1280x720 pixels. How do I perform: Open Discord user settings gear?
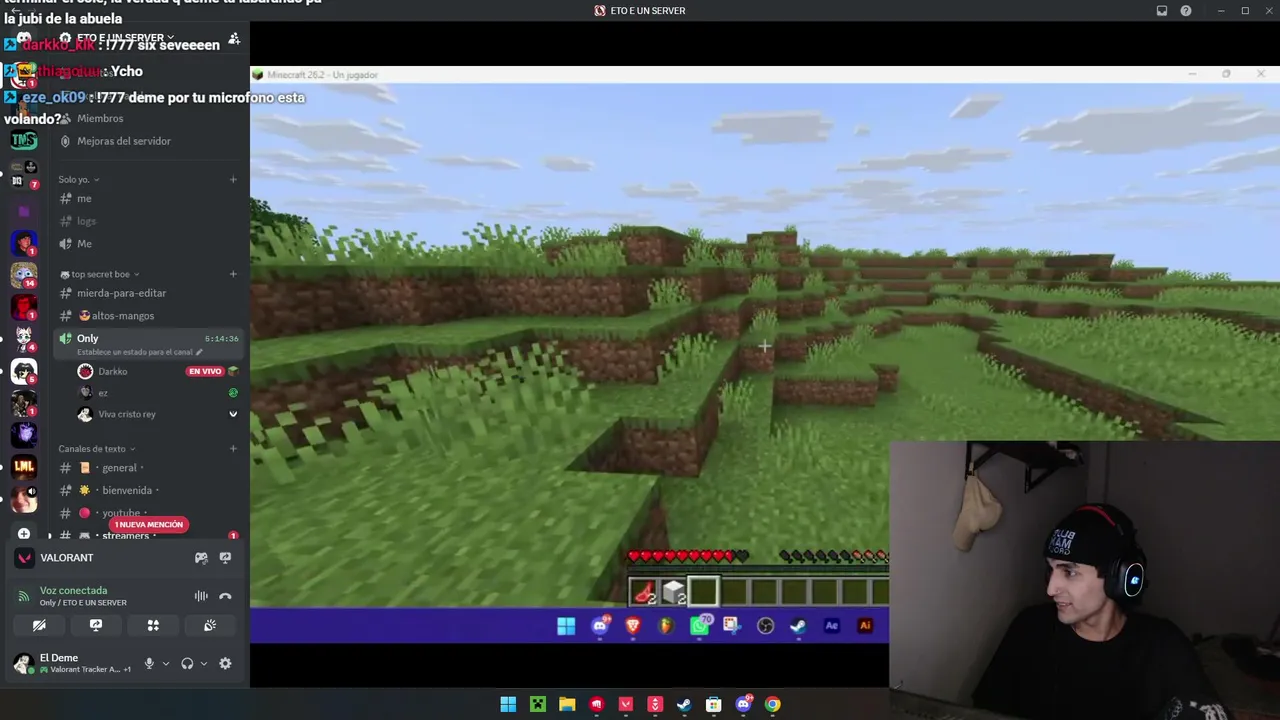[225, 663]
